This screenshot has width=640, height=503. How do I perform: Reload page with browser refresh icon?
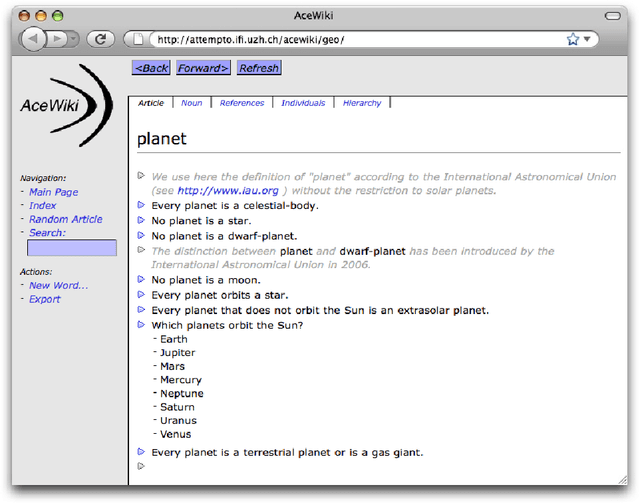coord(100,39)
